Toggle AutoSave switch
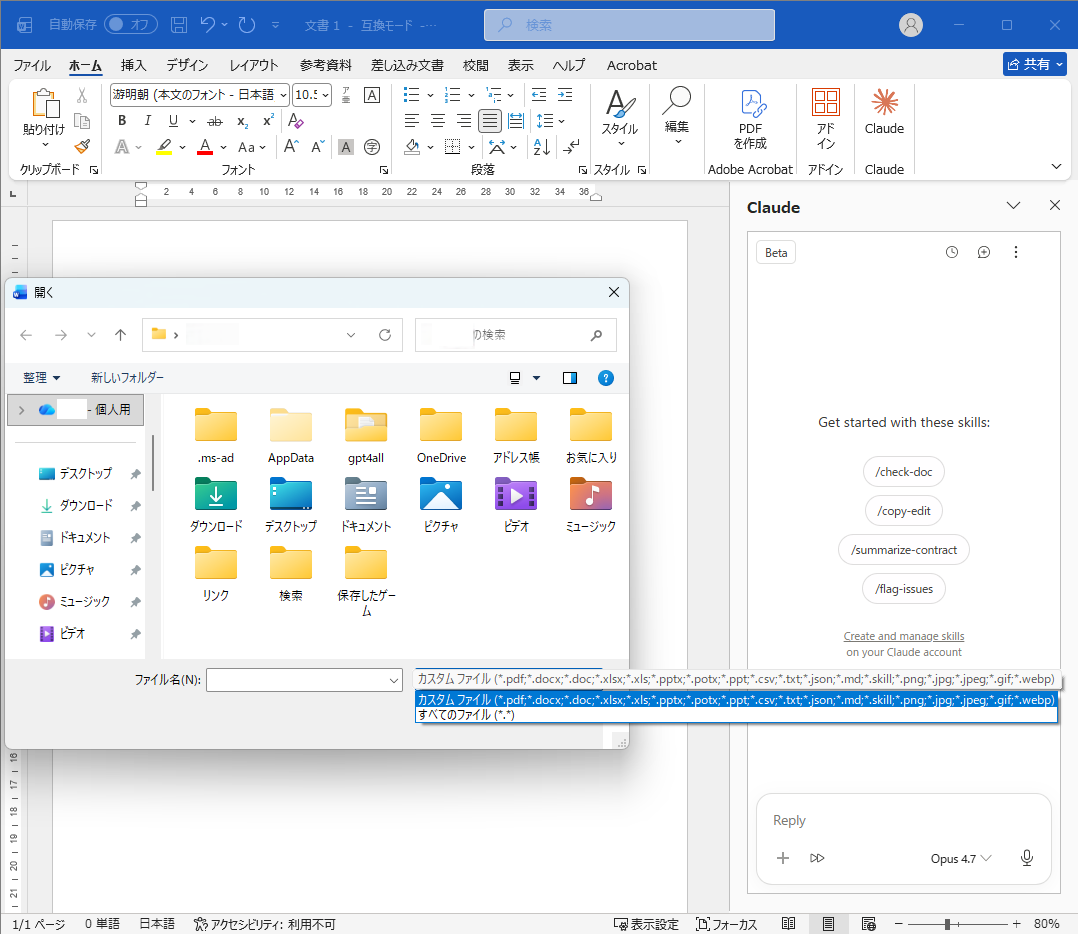 click(131, 25)
